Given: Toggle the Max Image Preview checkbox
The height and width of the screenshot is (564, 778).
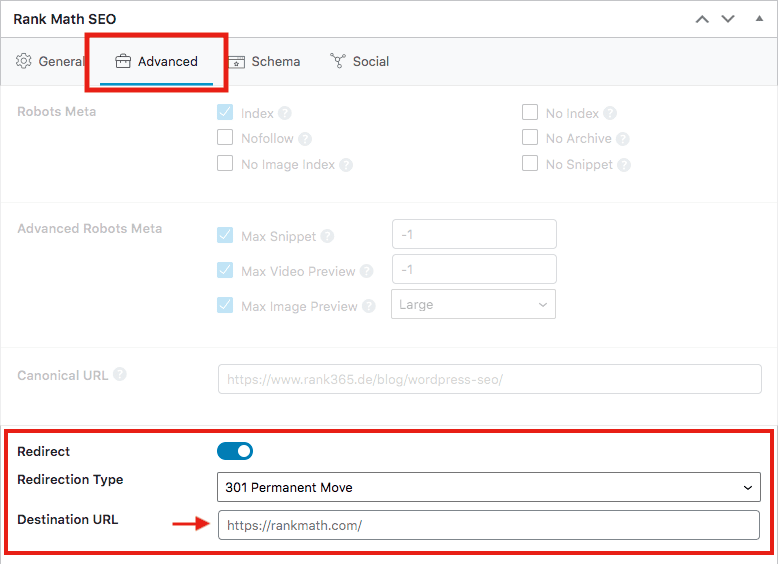Looking at the screenshot, I should [225, 305].
